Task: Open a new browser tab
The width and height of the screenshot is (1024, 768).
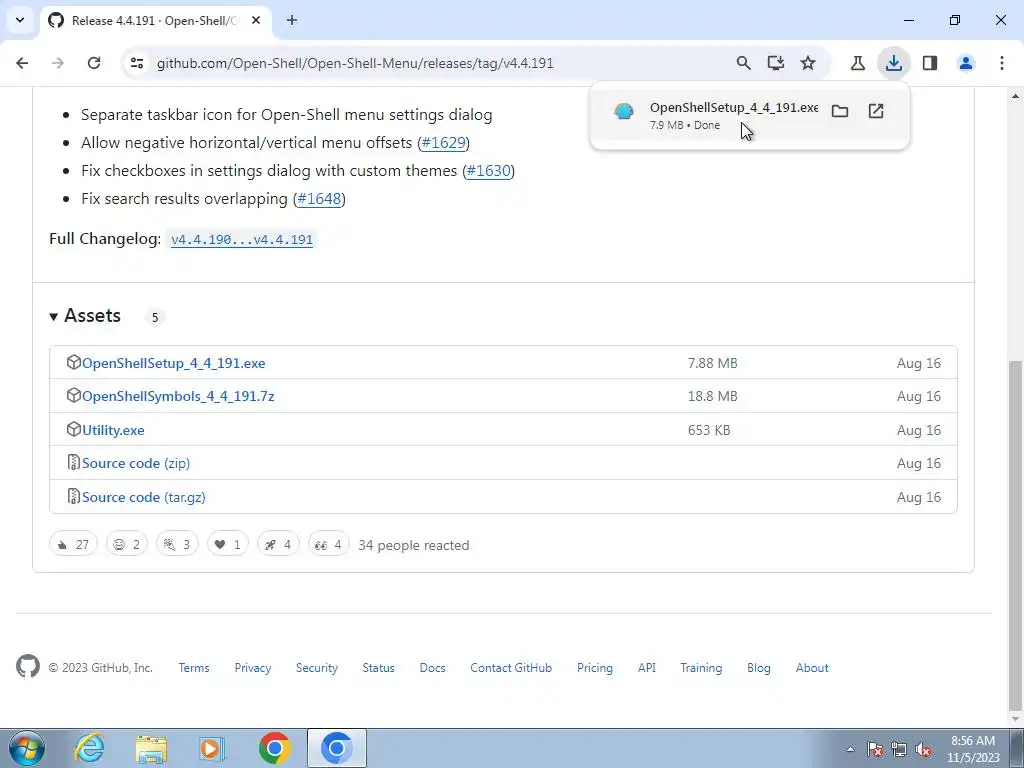Action: pyautogui.click(x=292, y=20)
